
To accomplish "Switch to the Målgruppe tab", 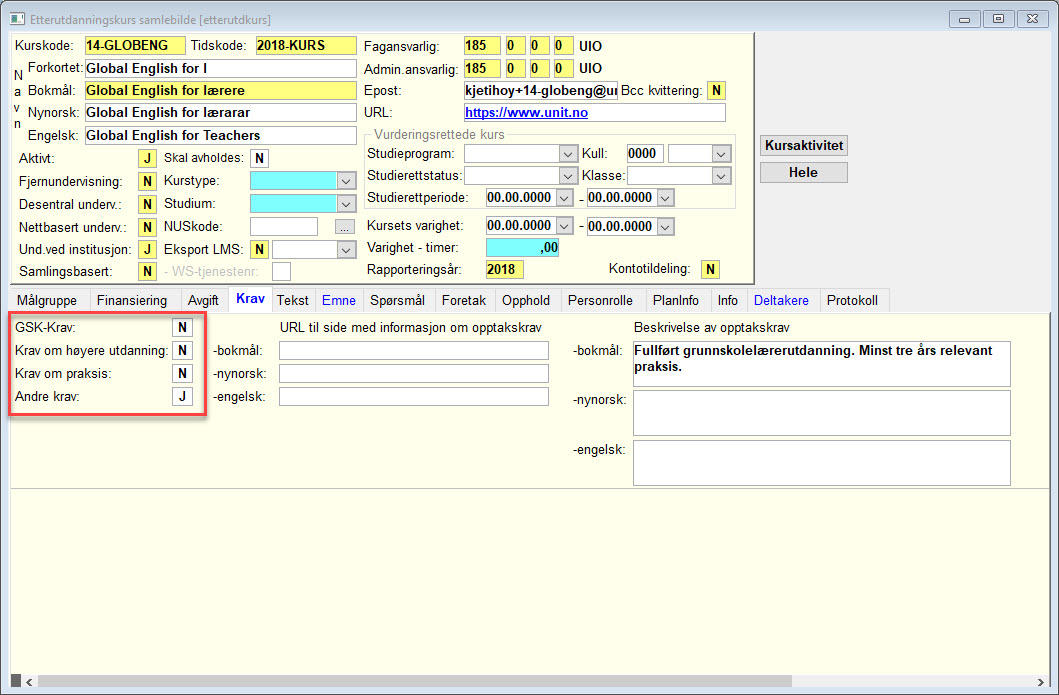I will [47, 301].
